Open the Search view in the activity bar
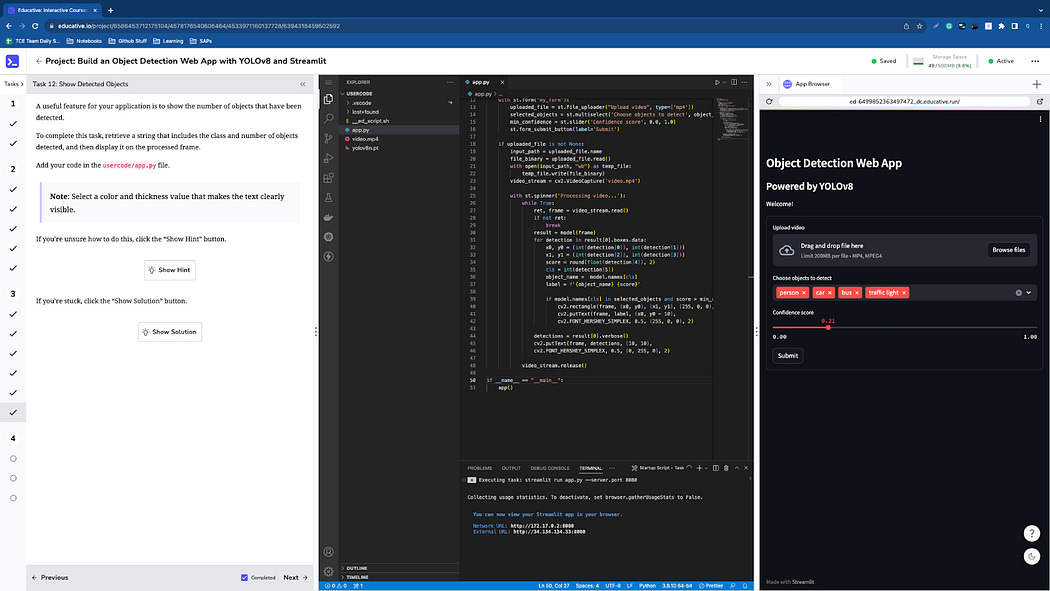 tap(328, 118)
